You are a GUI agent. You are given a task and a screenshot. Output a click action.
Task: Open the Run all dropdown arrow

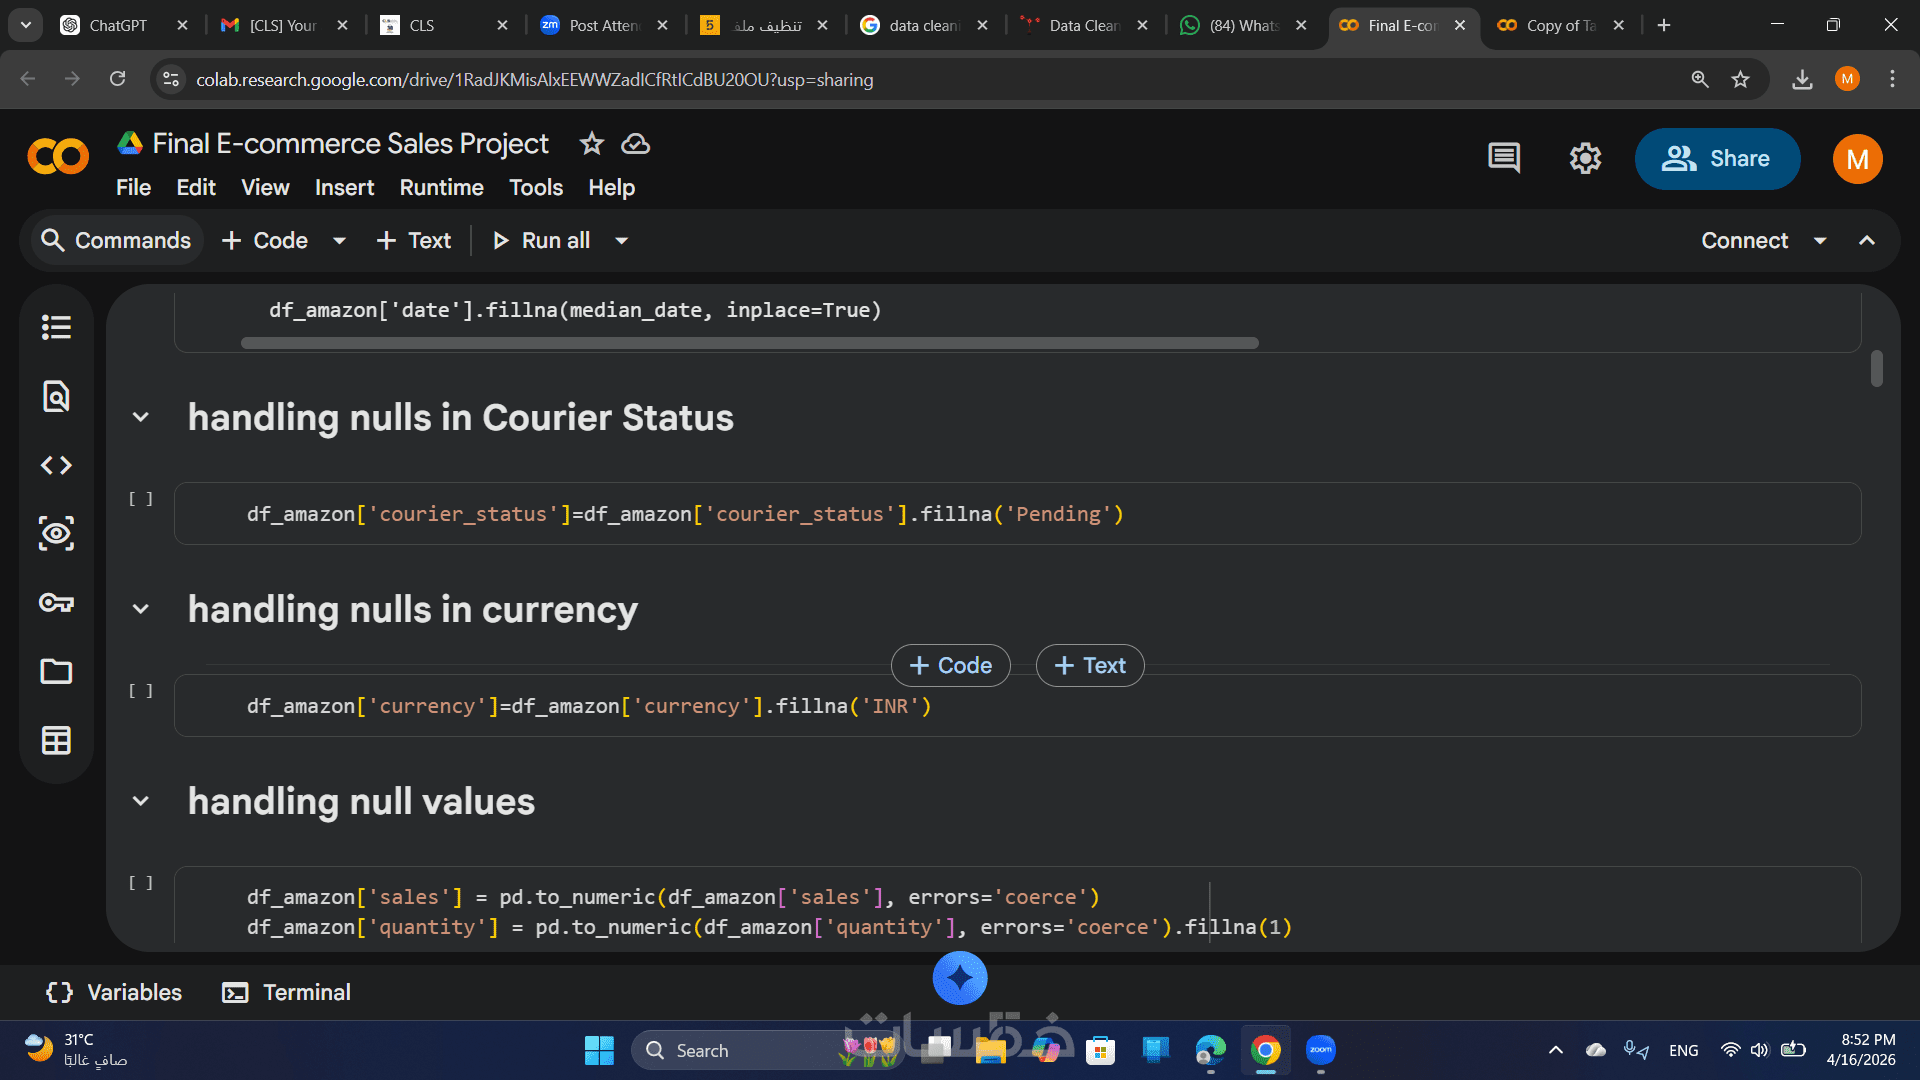pyautogui.click(x=621, y=241)
